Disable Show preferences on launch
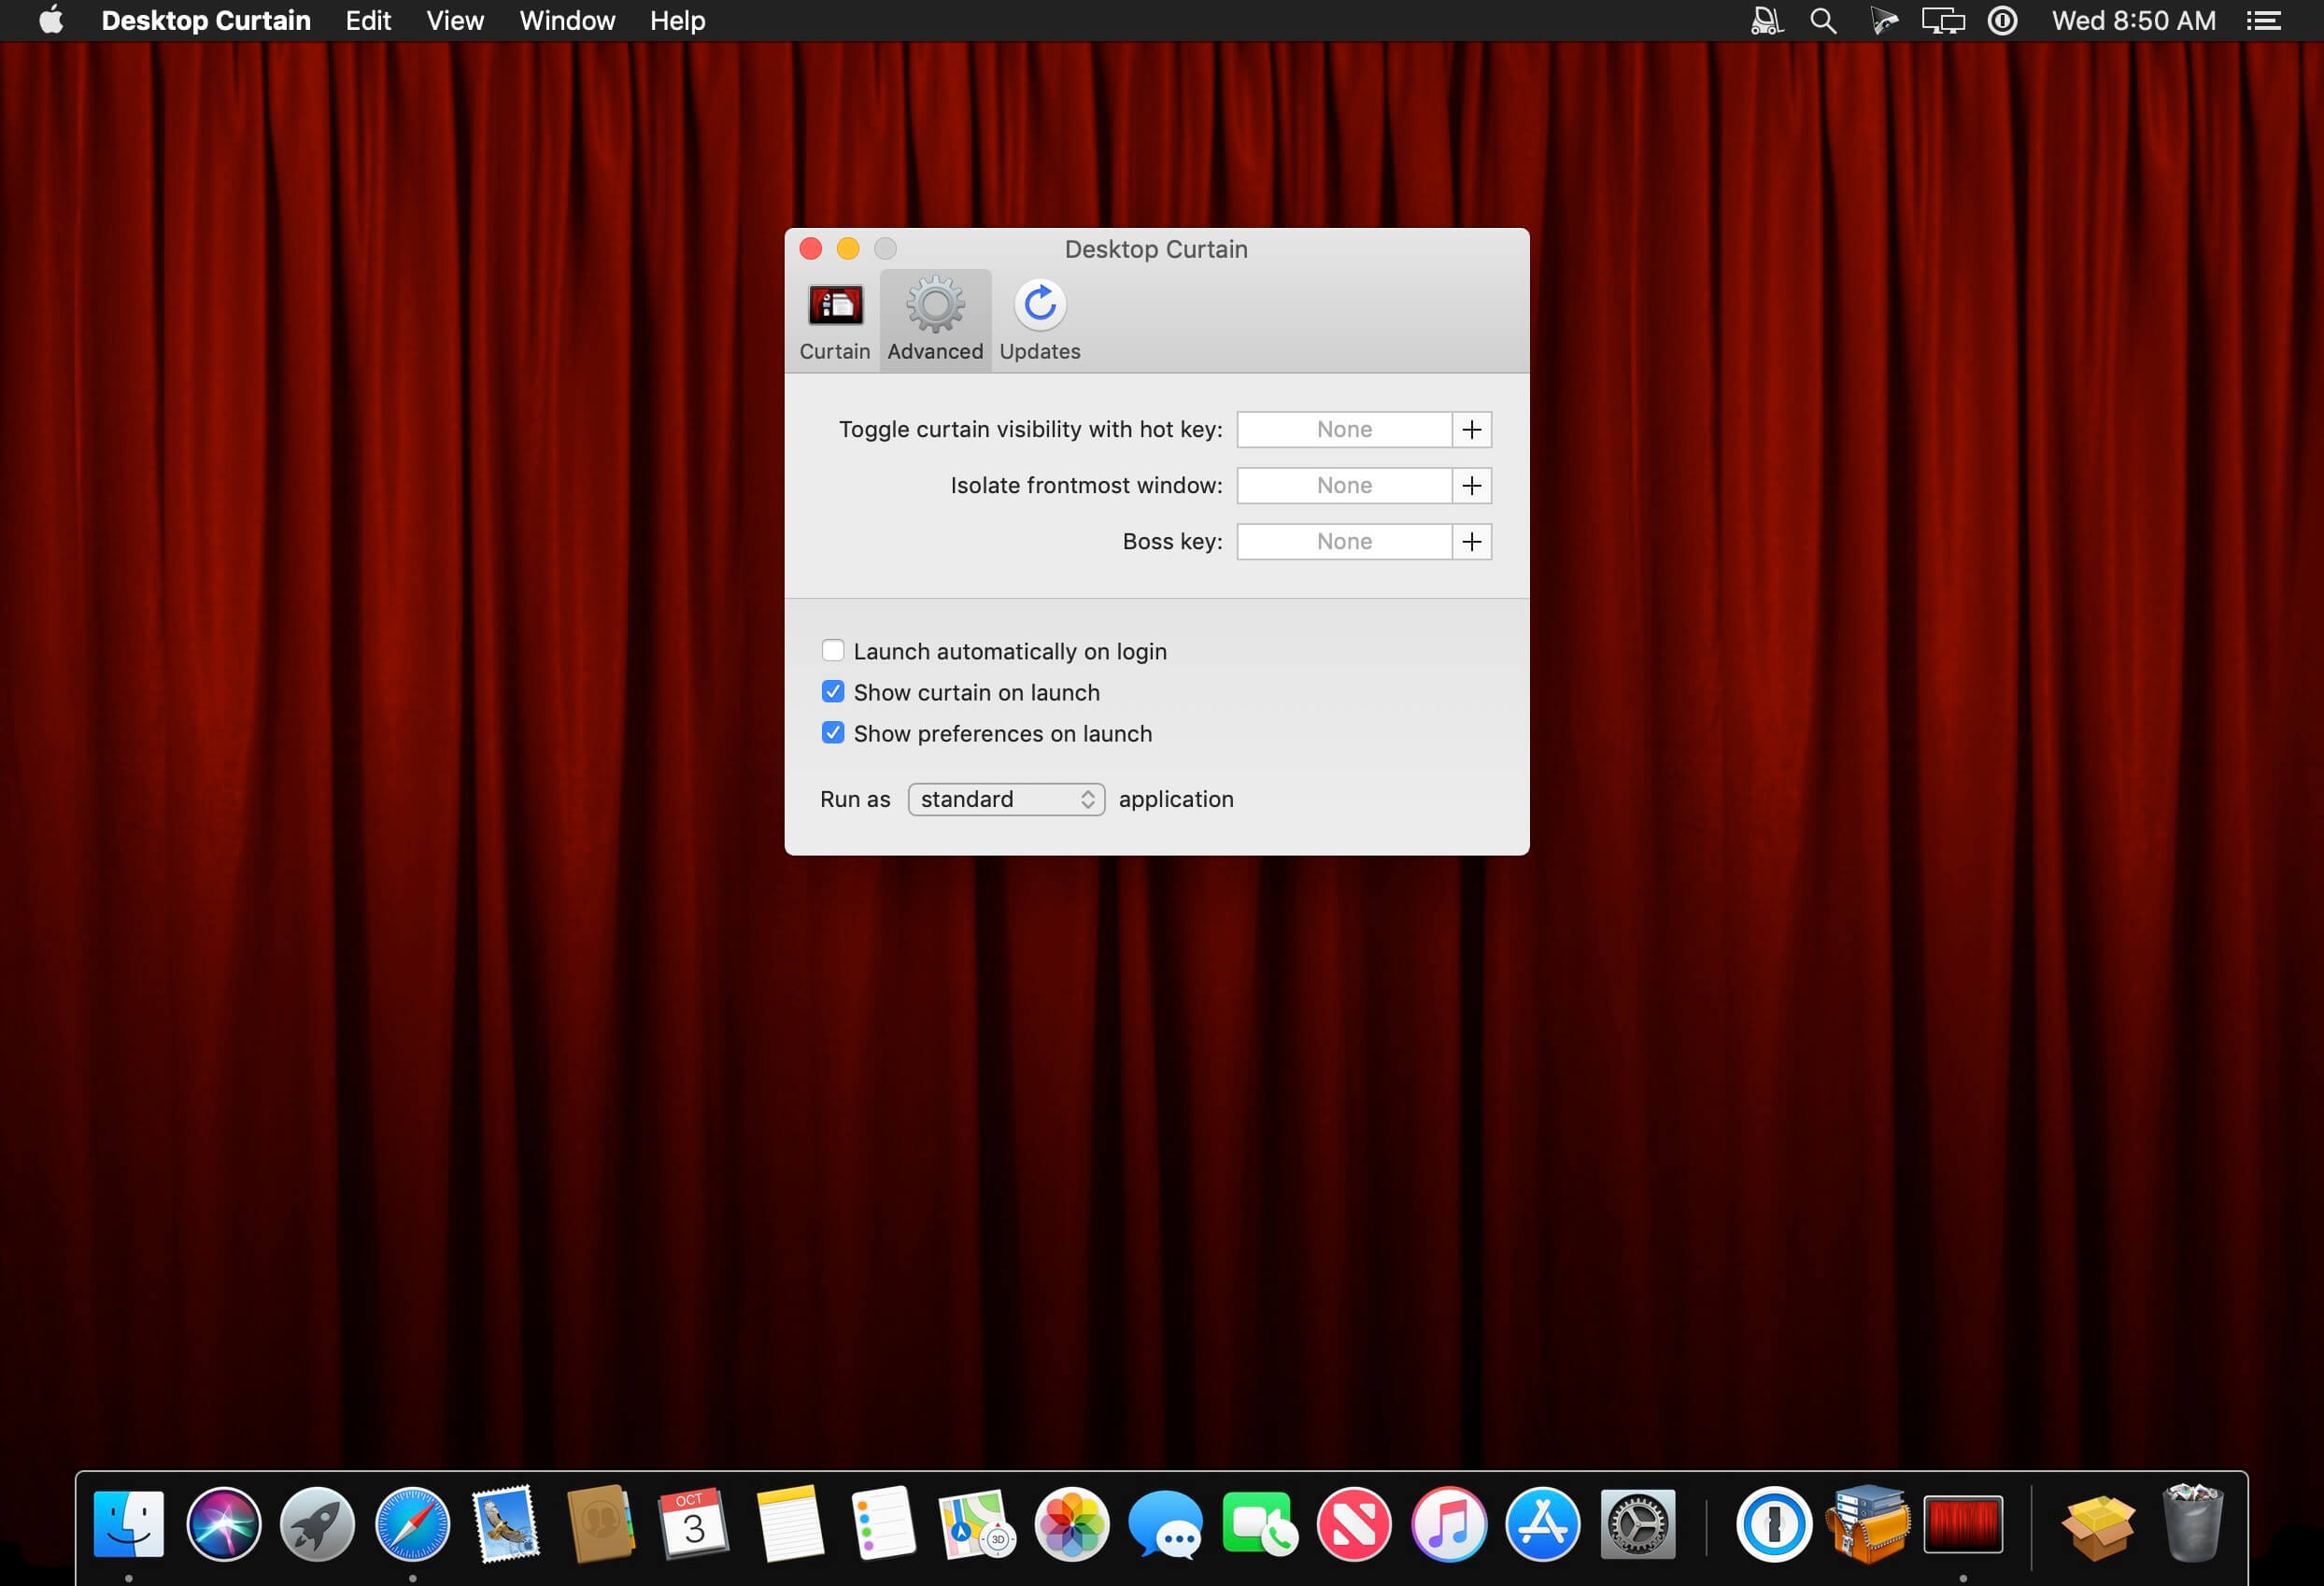 (832, 733)
